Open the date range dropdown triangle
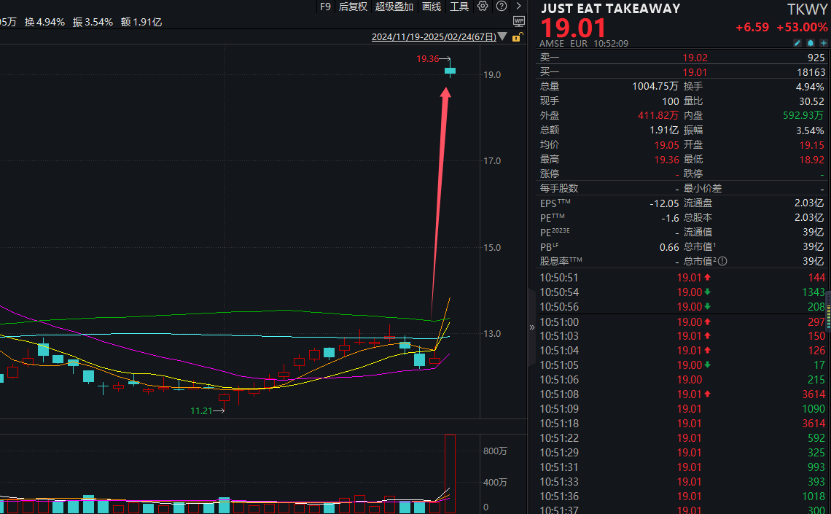The image size is (831, 514). click(x=504, y=39)
